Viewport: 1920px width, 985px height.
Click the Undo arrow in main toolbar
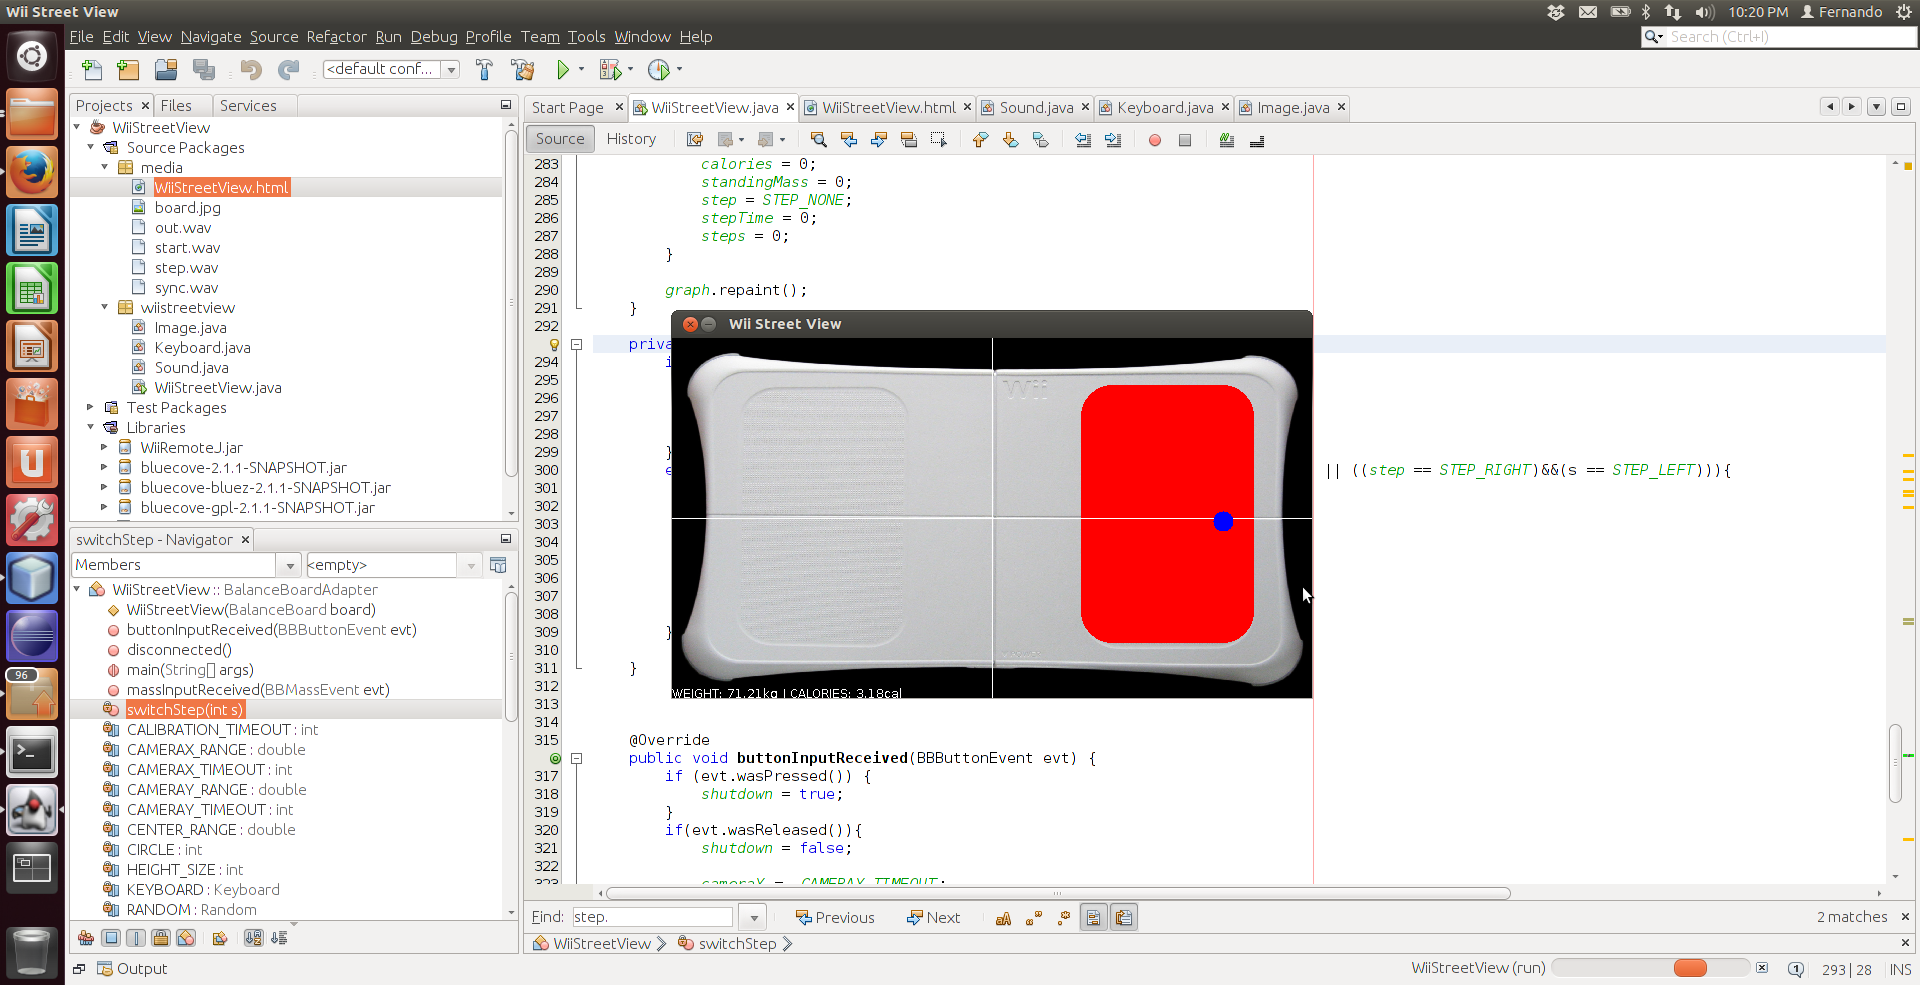point(250,69)
